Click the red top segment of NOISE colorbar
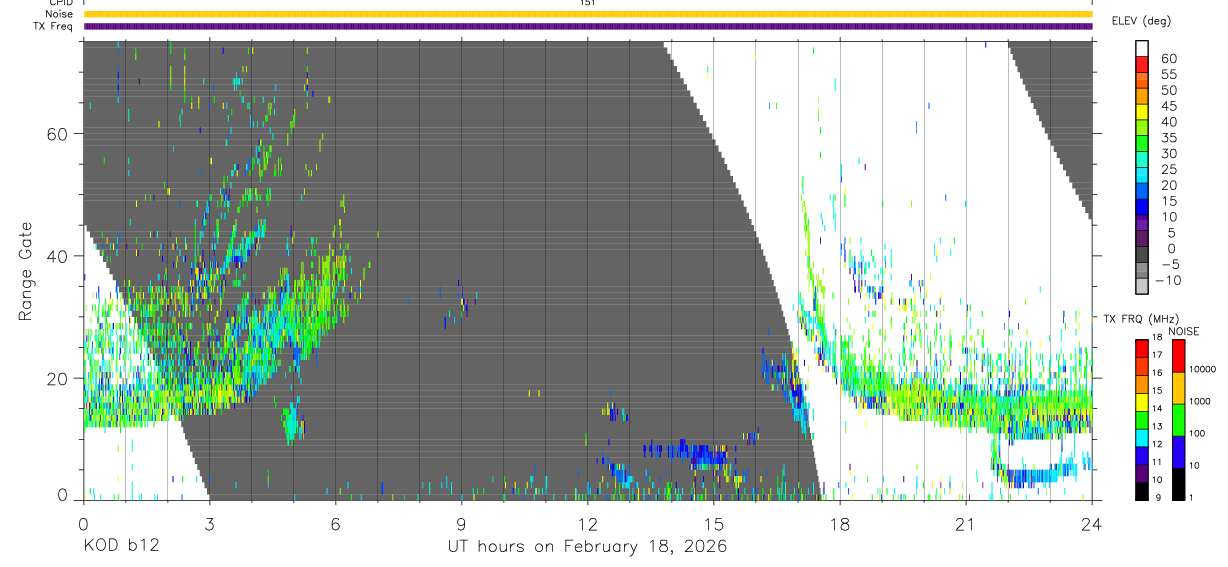 click(1178, 355)
